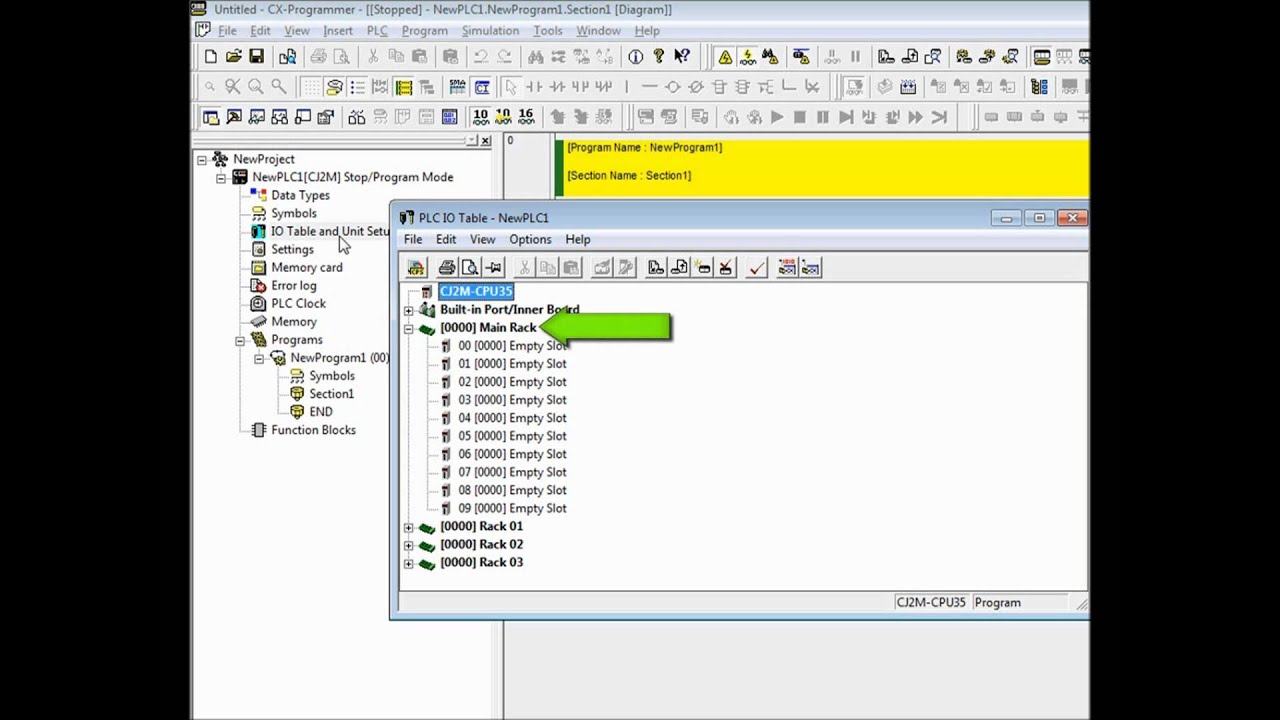Toggle the grid display icon

312,87
